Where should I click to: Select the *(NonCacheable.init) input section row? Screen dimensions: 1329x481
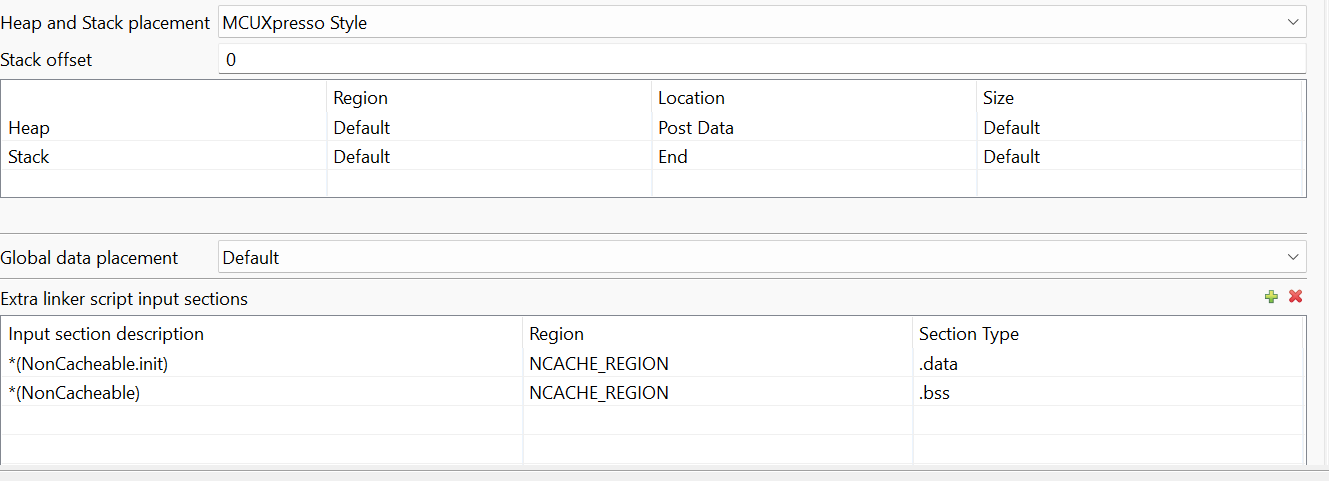pos(88,364)
